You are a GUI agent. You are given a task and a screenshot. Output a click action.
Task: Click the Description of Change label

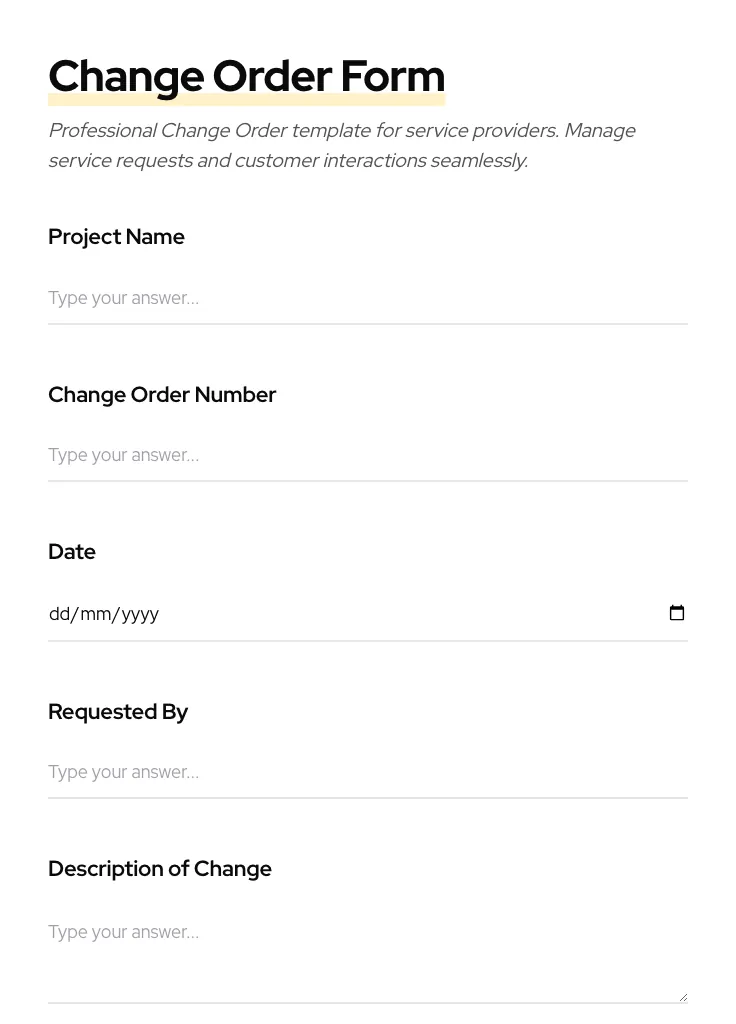159,869
